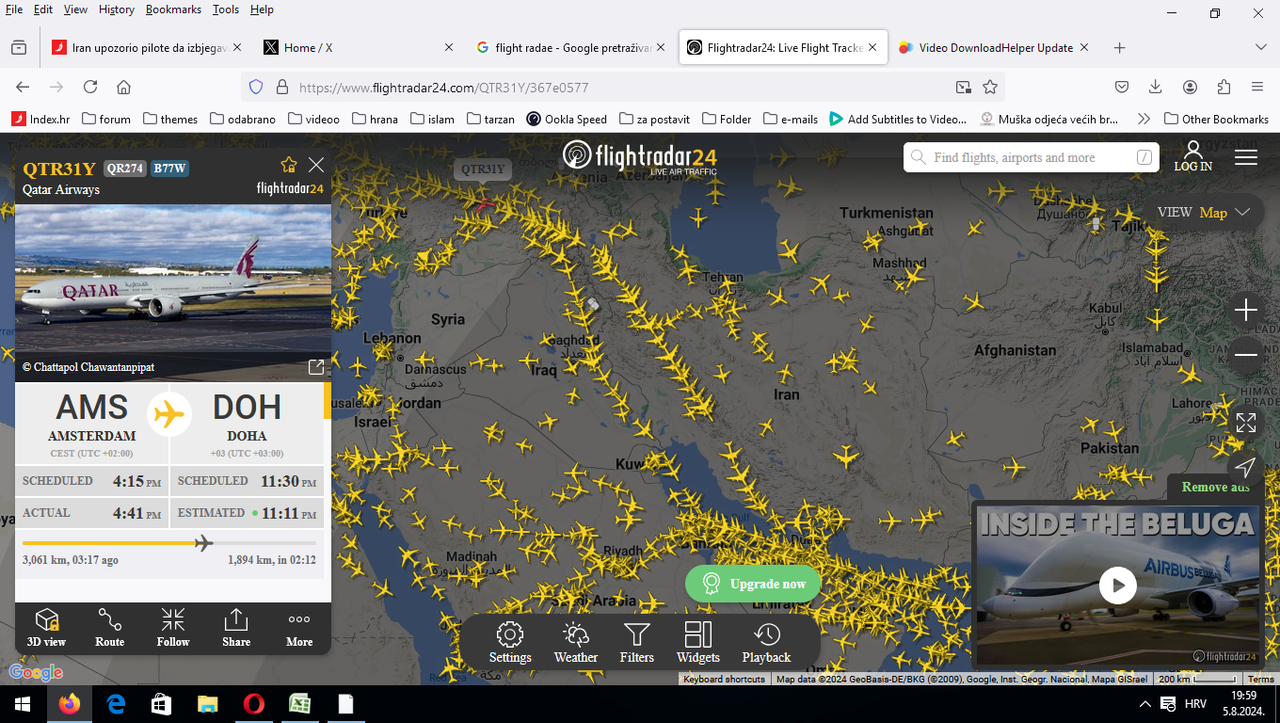Screen dimensions: 1280x723
Task: Share flight QTR31Y
Action: tap(236, 628)
